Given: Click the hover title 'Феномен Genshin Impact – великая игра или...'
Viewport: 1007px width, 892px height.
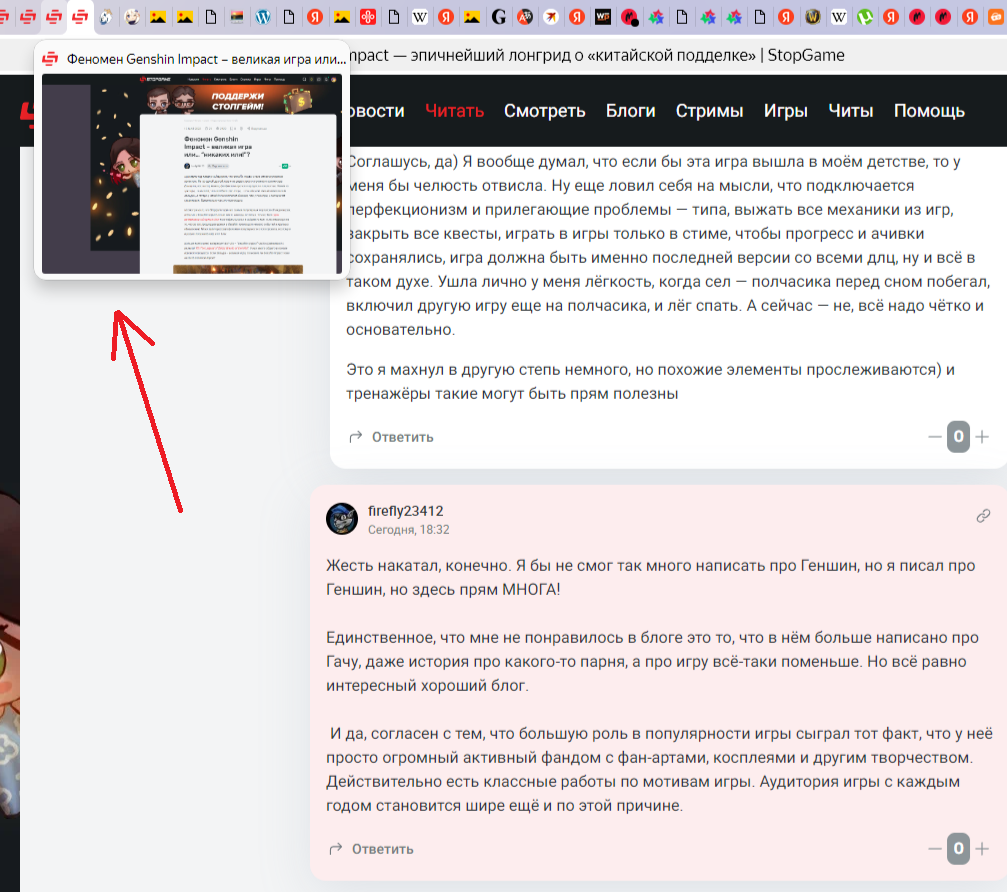Looking at the screenshot, I should click(x=206, y=59).
